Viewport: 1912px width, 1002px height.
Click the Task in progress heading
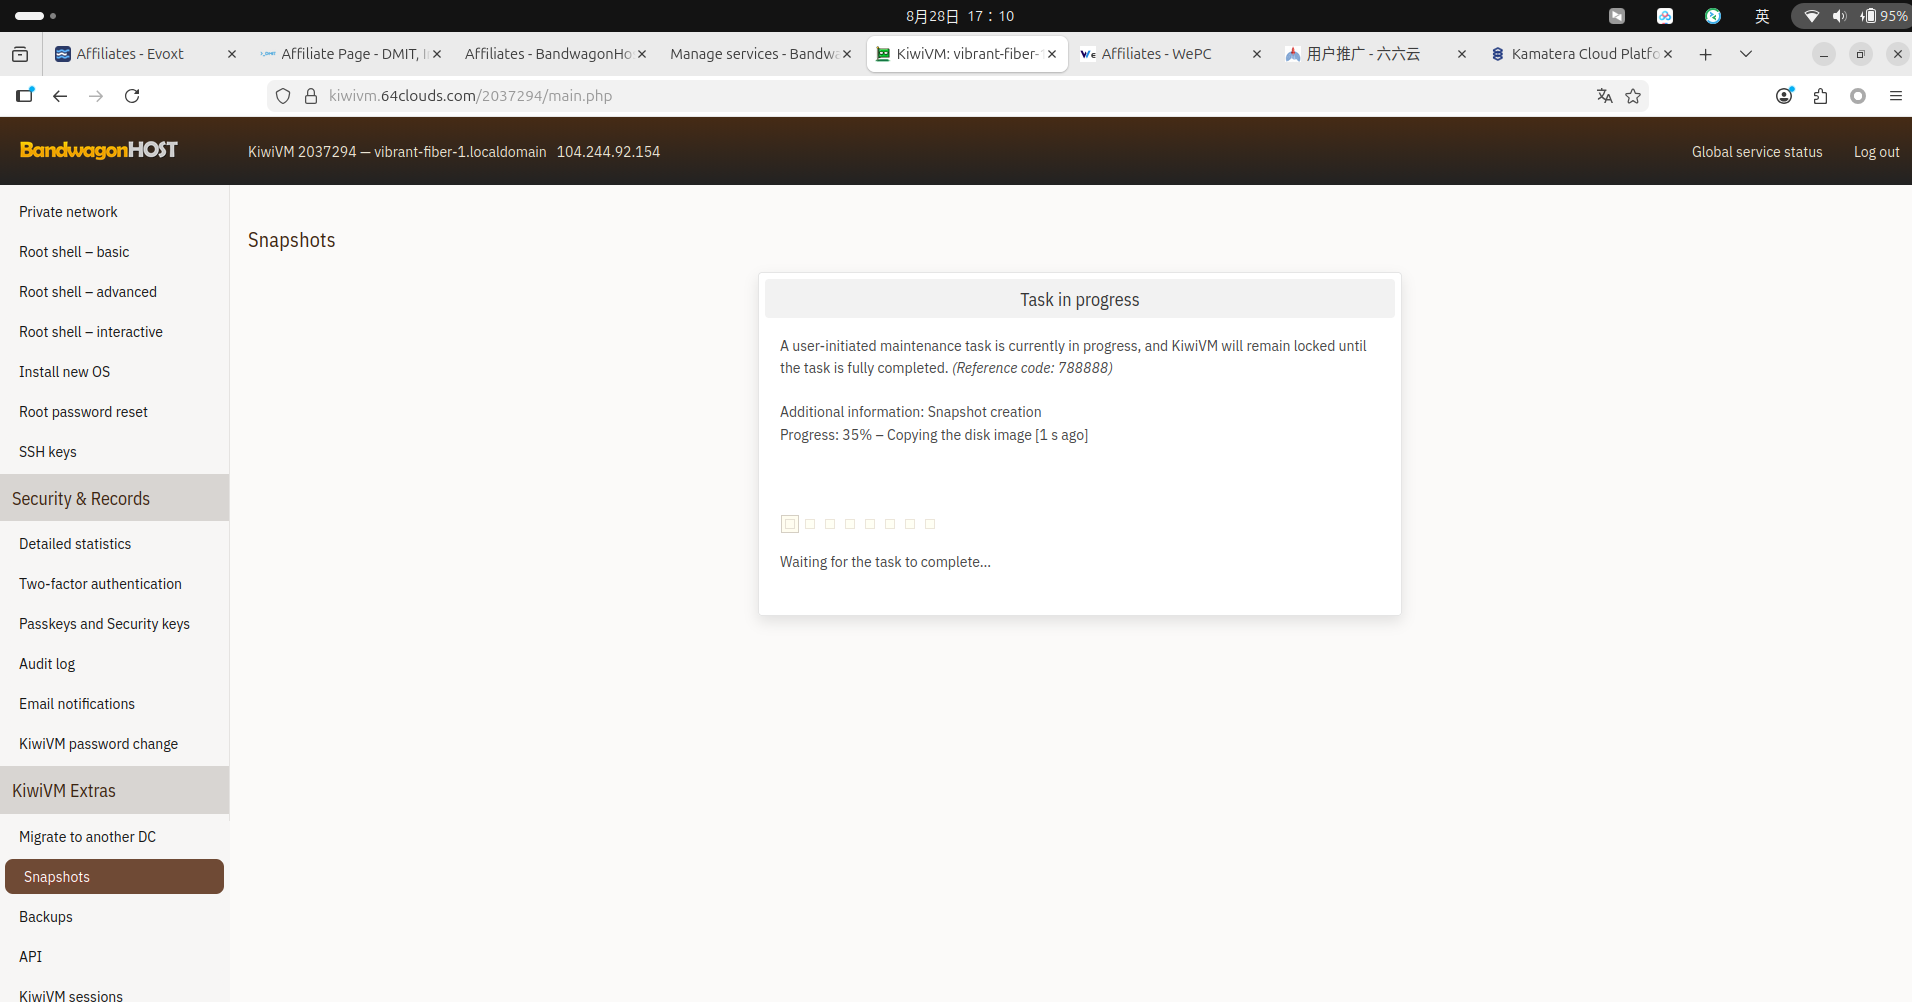click(1080, 300)
